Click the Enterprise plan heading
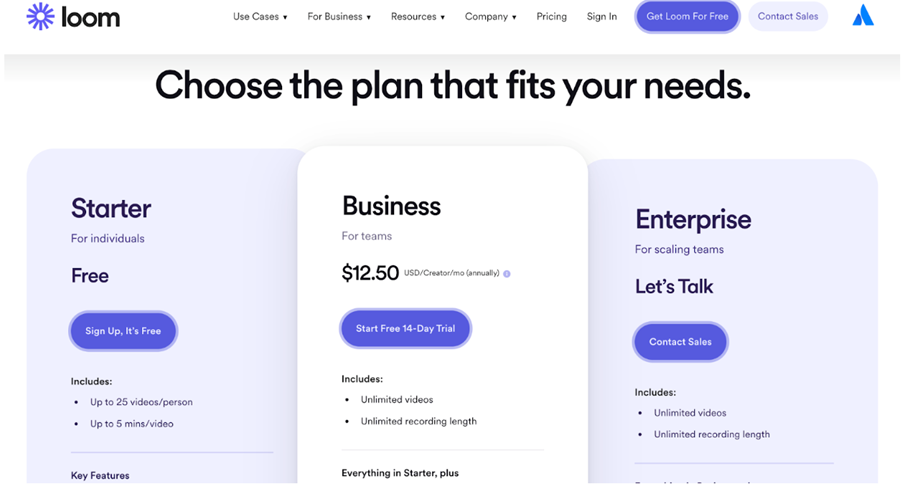 (x=693, y=220)
